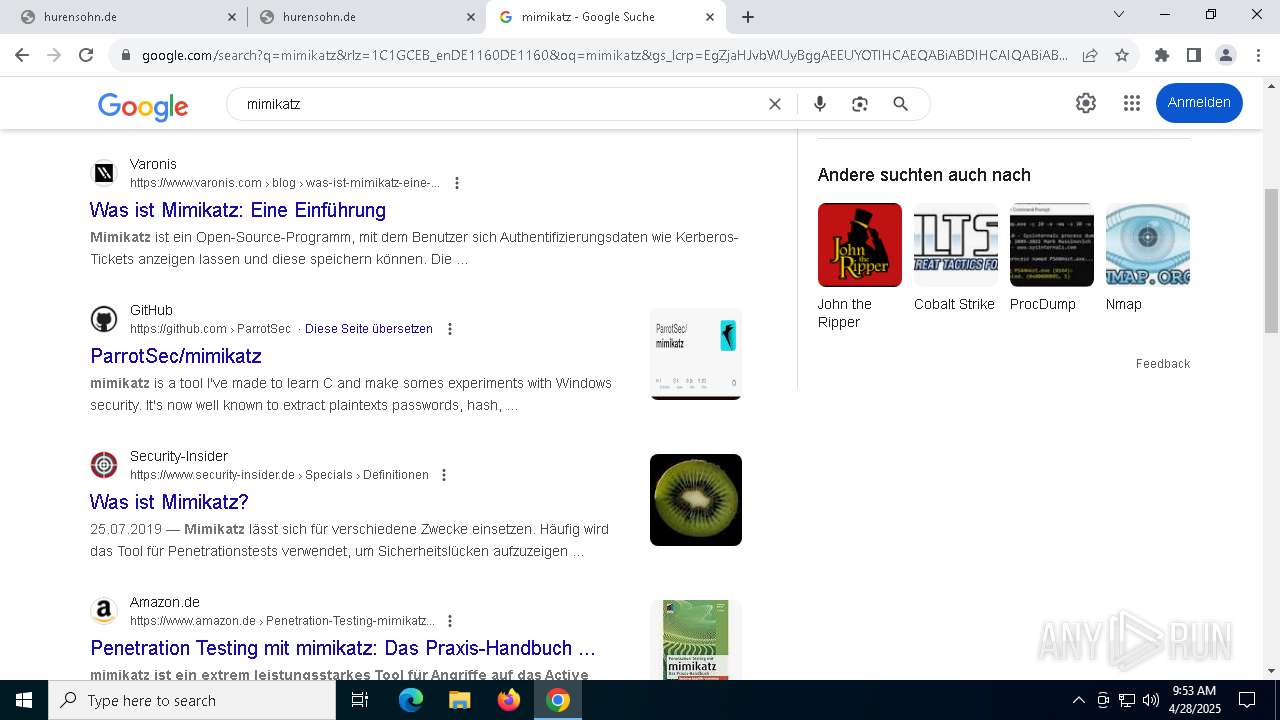The height and width of the screenshot is (720, 1280).
Task: Switch to the second hurensohn.de tab
Action: click(366, 17)
